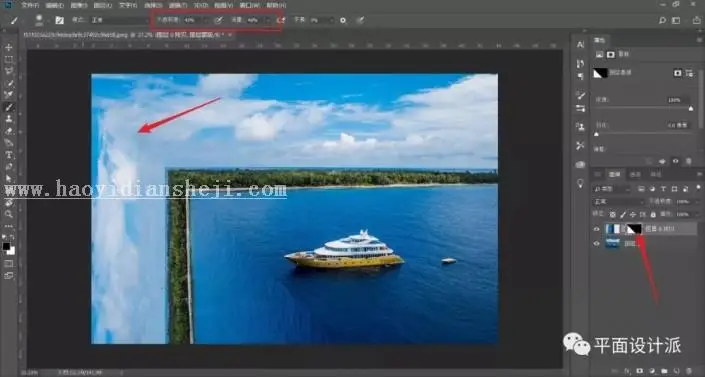This screenshot has height=377, width=705.
Task: Click the Change Screen Mode icon
Action: (8, 276)
